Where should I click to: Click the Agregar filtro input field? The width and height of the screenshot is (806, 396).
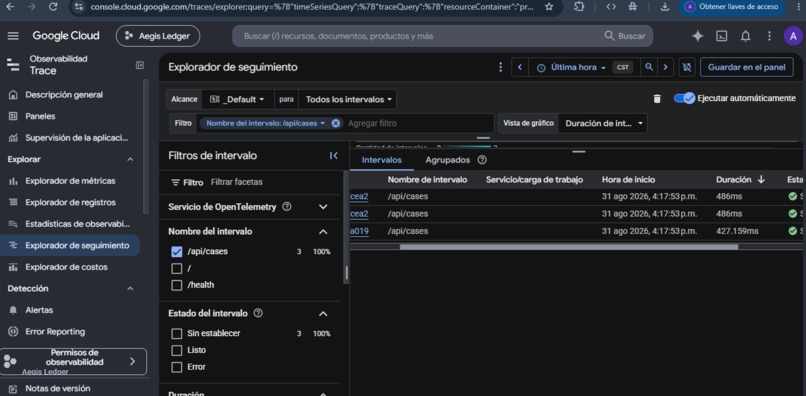click(419, 123)
